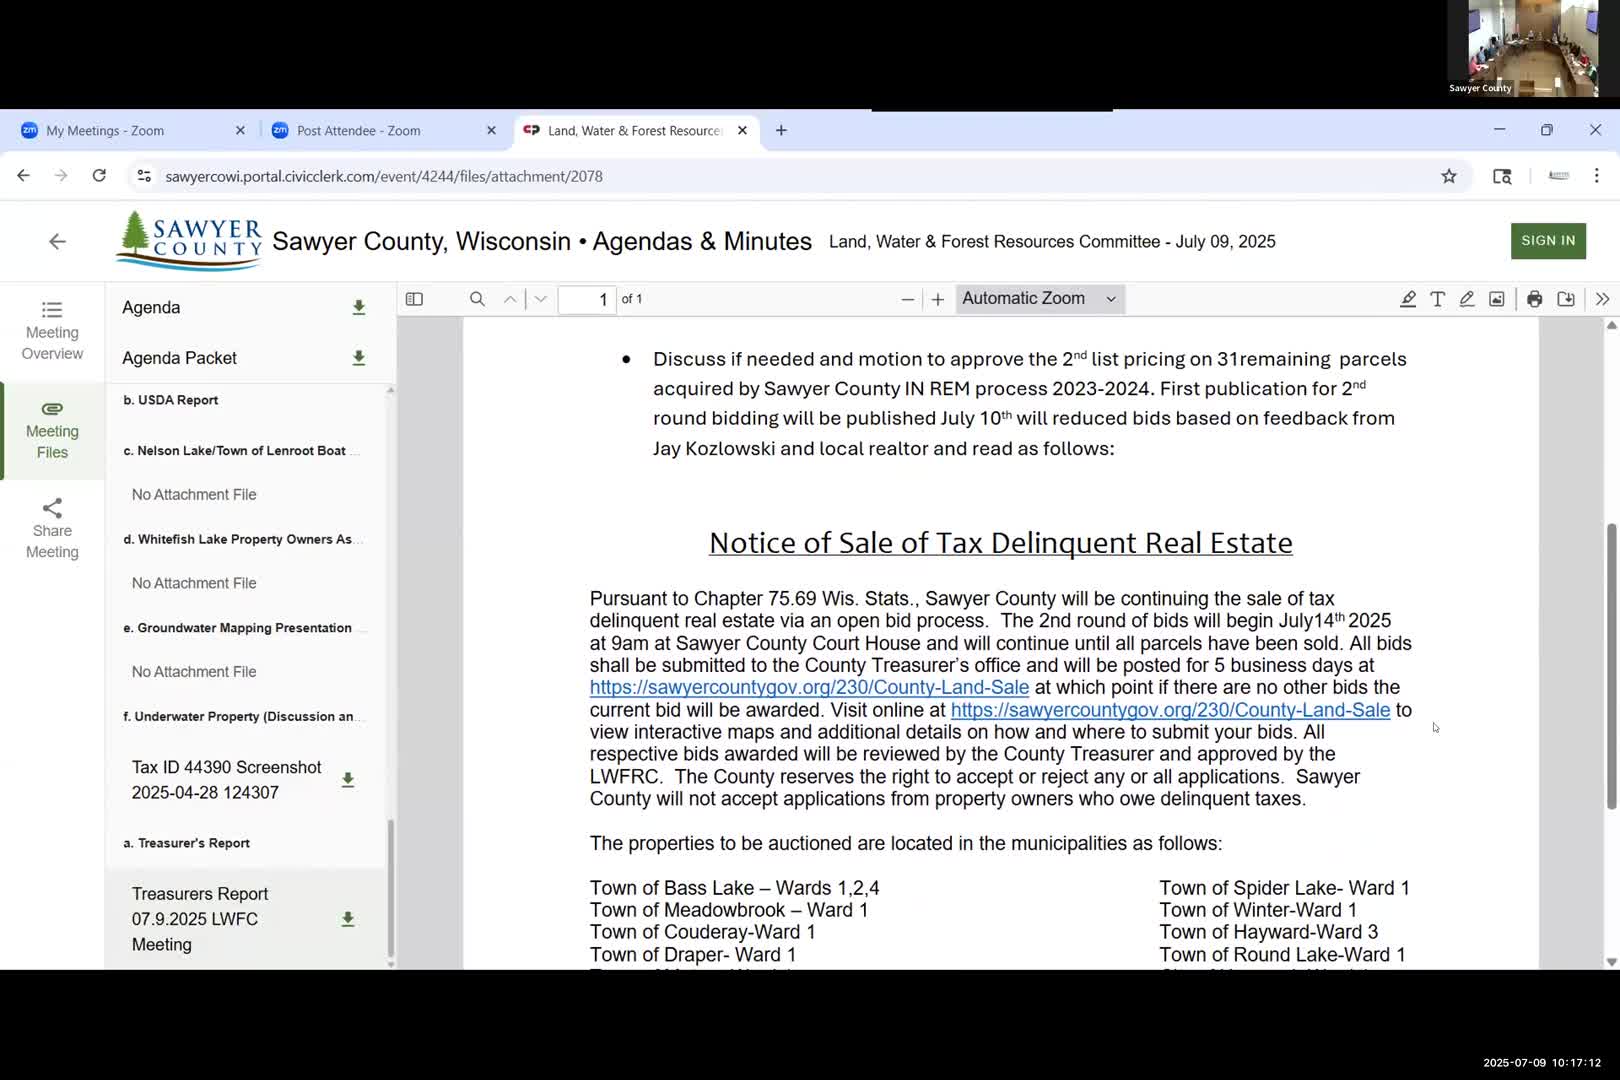Click the PDF zoom in plus button

(x=937, y=299)
